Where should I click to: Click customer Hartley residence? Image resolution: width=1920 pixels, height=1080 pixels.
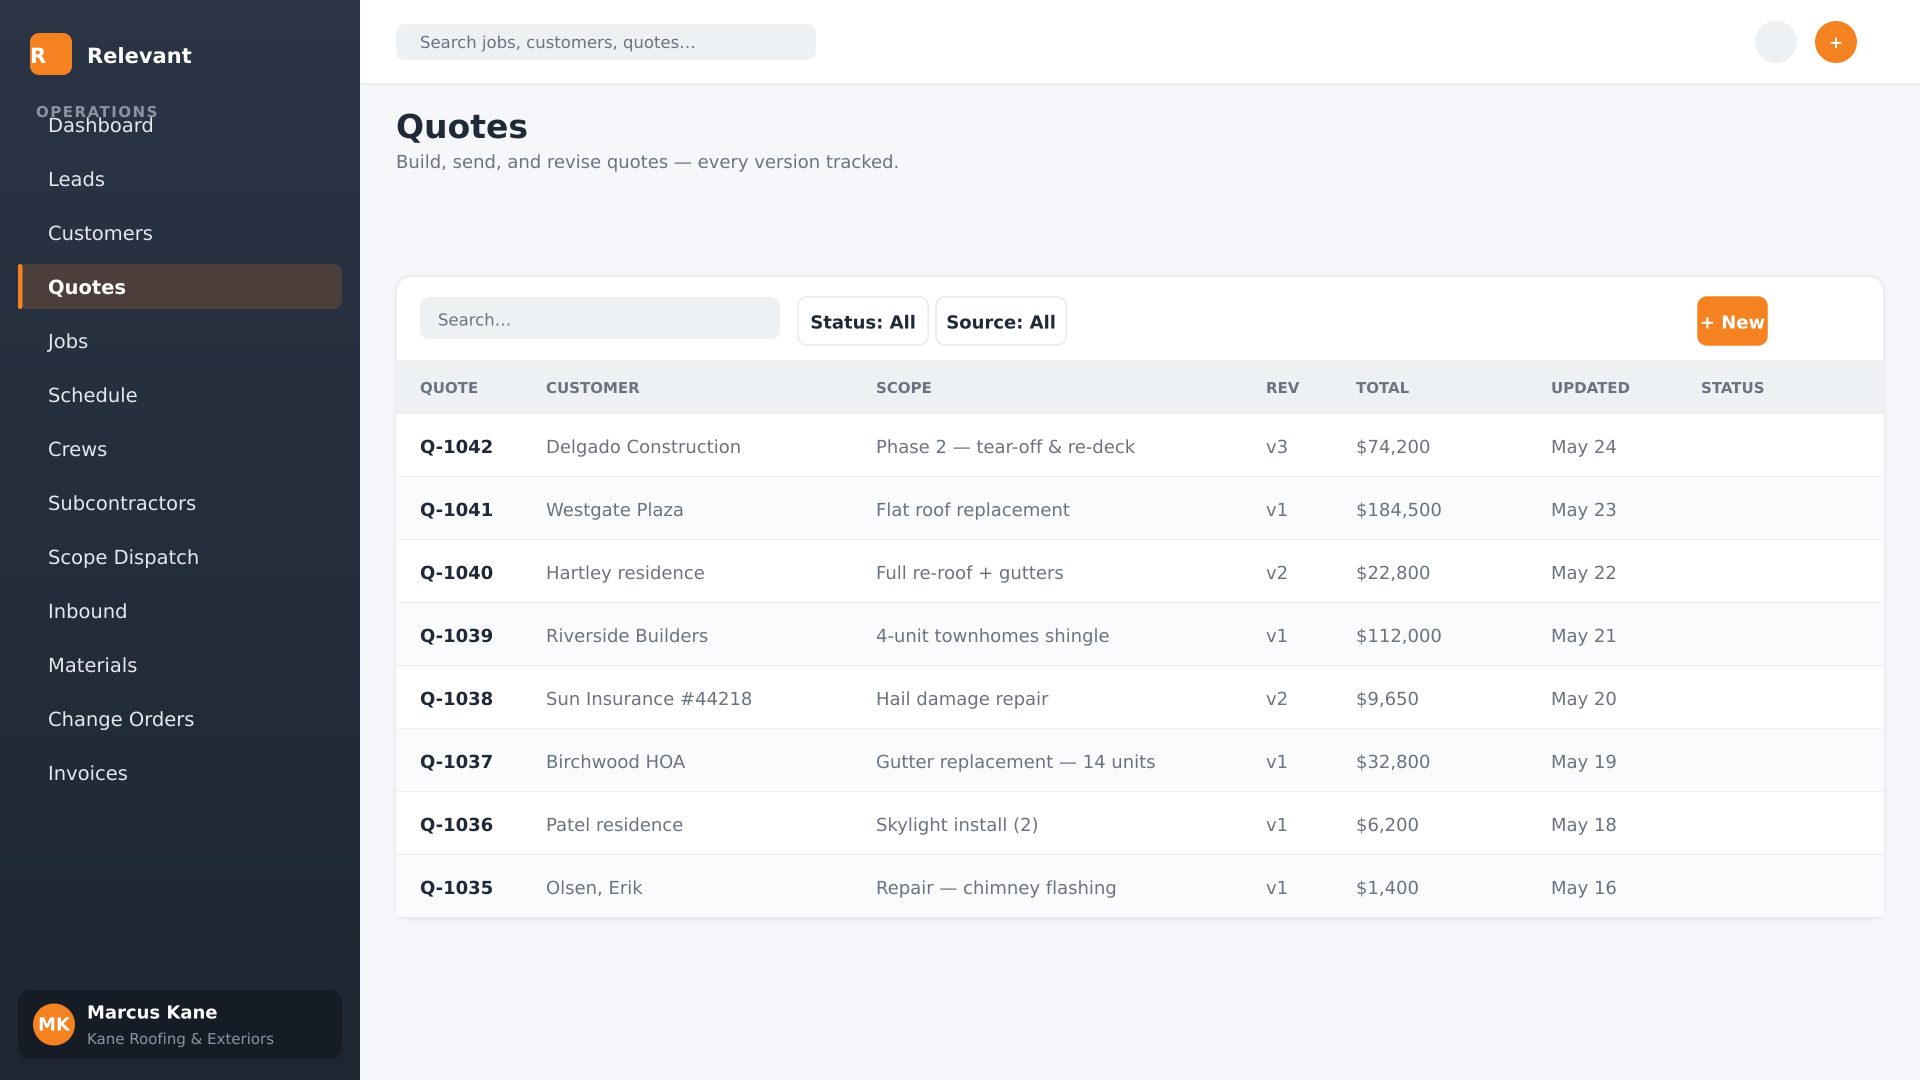(x=625, y=573)
